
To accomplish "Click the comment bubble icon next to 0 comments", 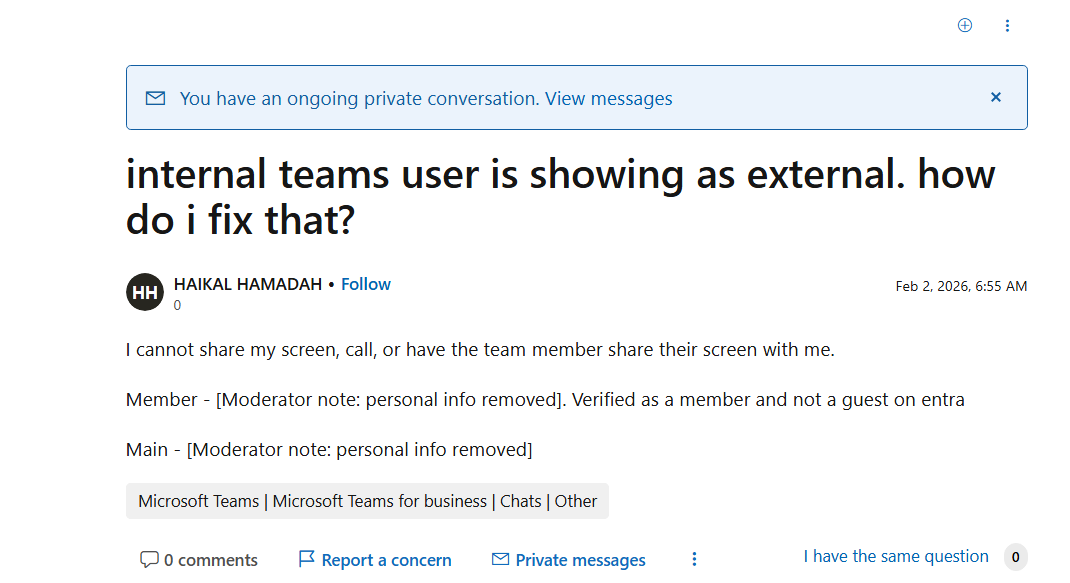I will coord(150,559).
